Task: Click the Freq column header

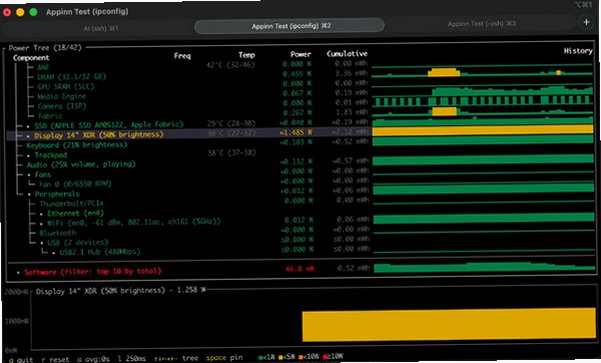Action: coord(182,56)
